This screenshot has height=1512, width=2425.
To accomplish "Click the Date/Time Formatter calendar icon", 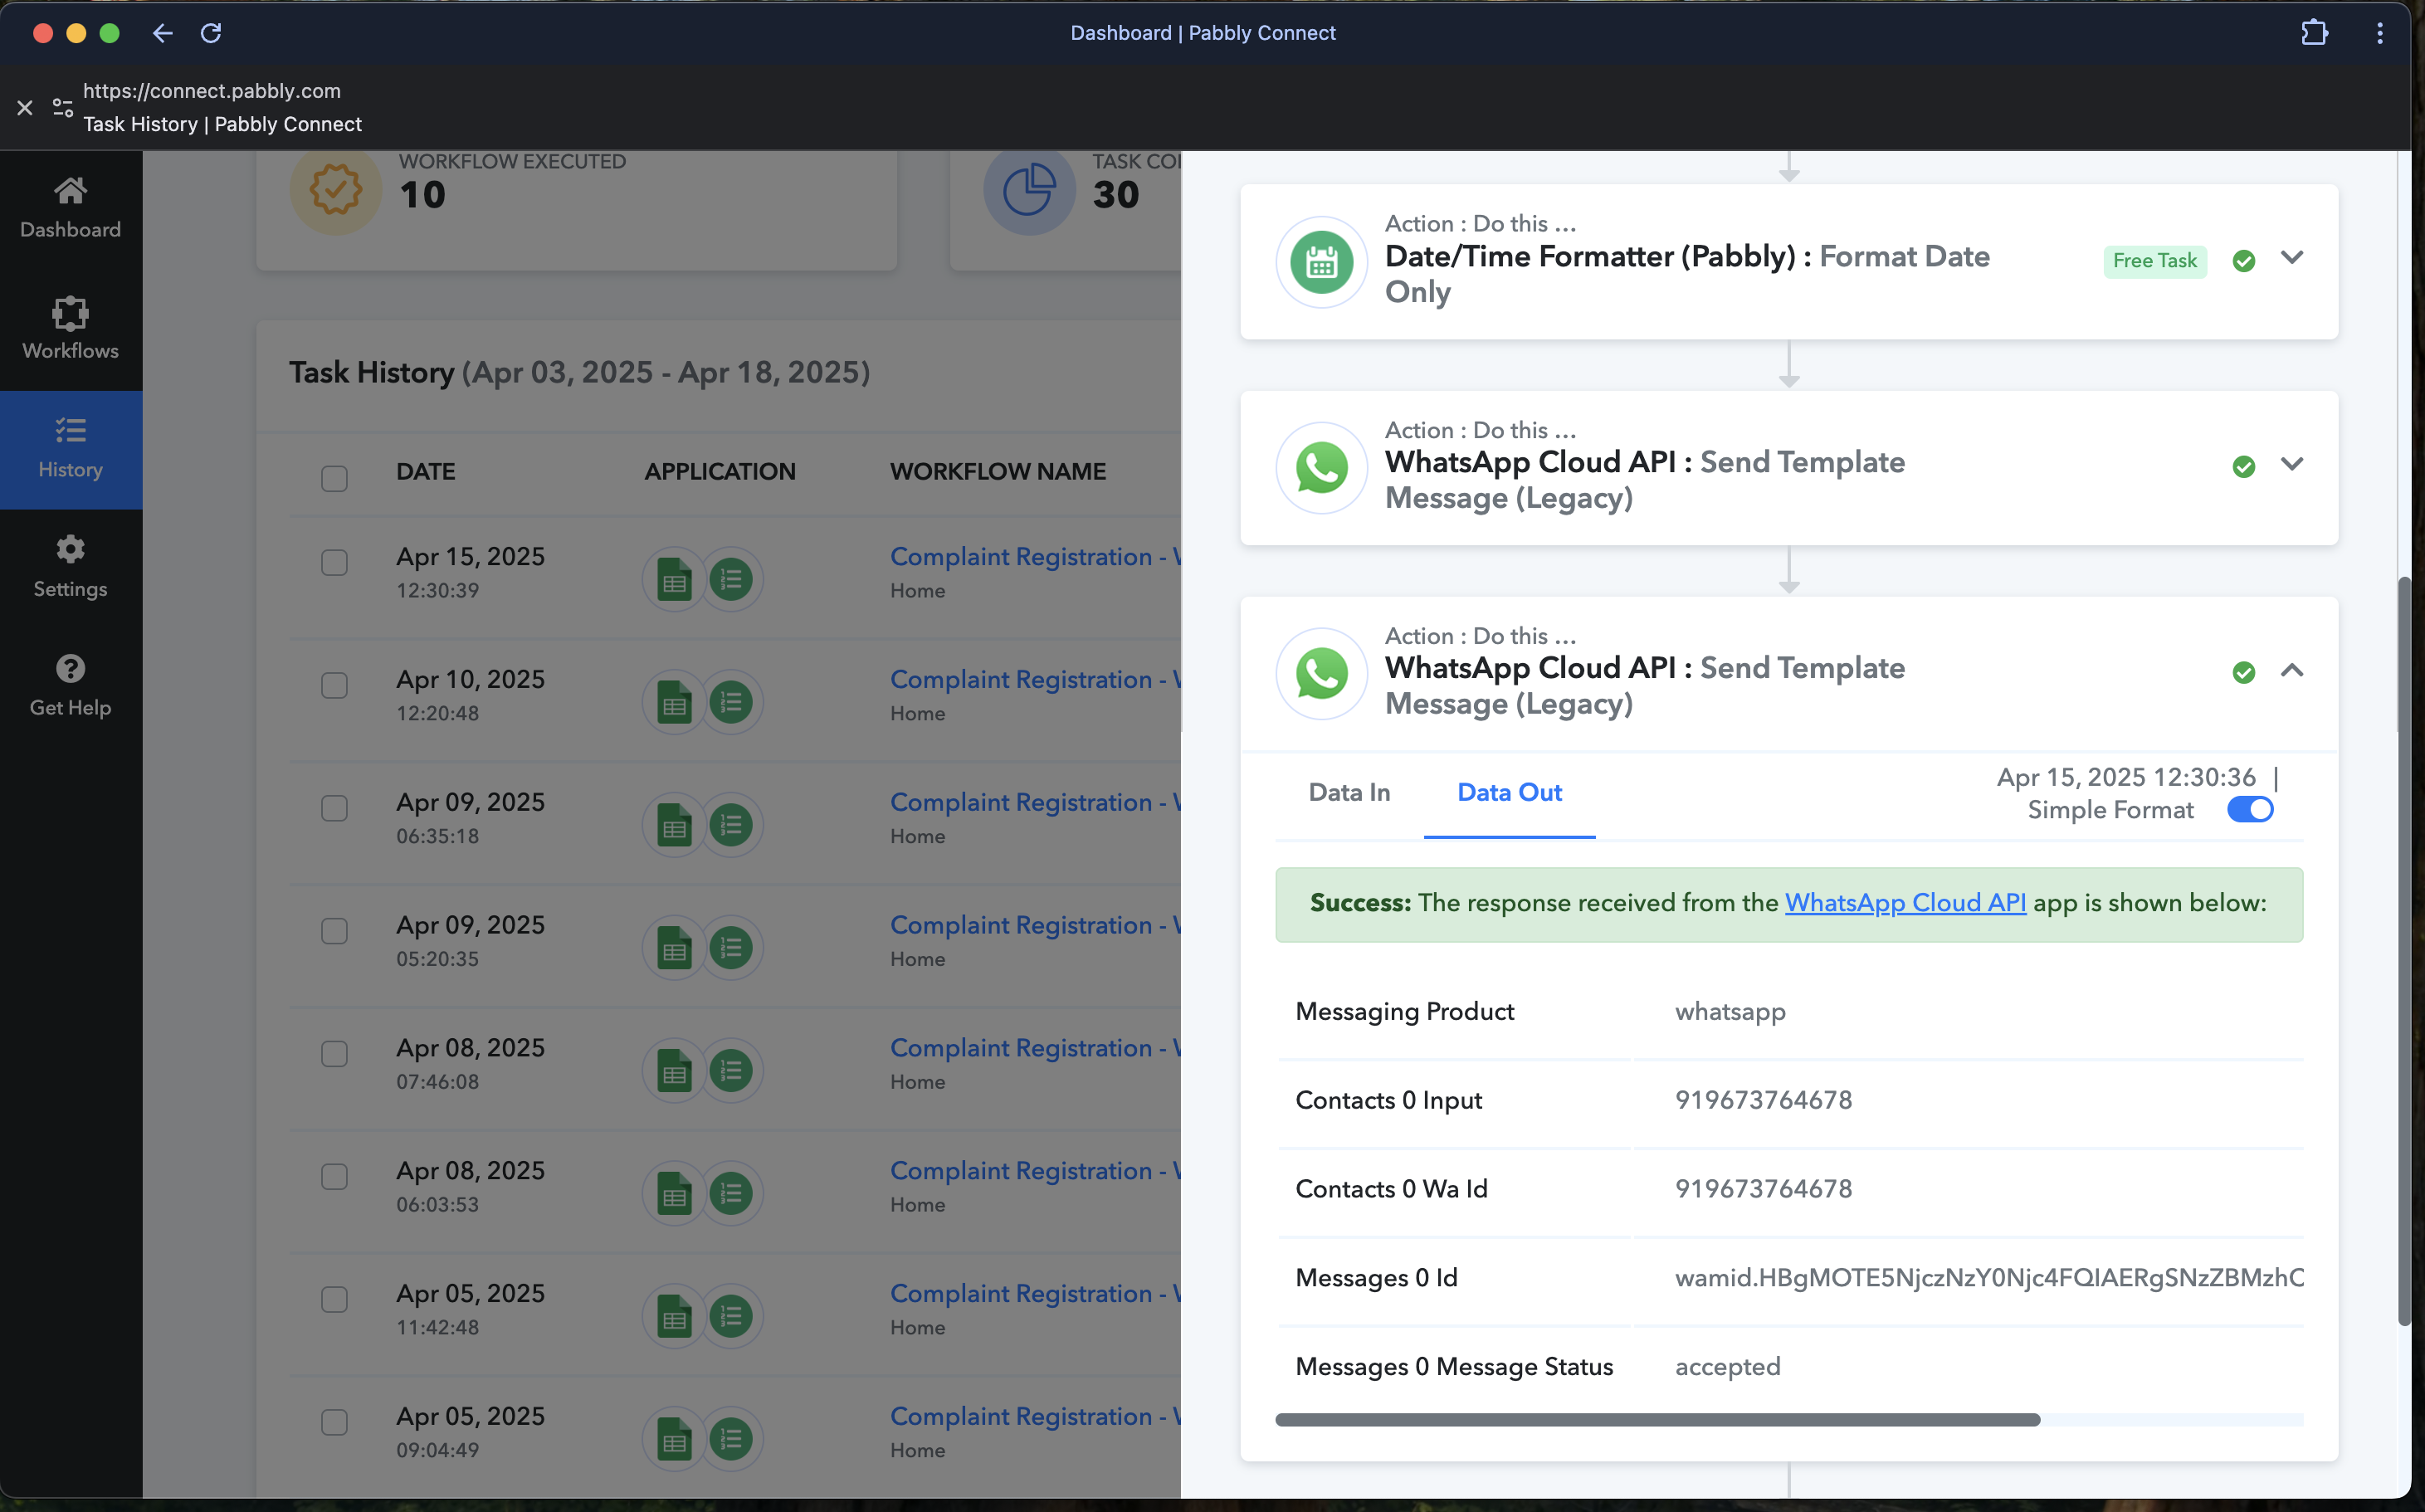I will click(x=1321, y=263).
